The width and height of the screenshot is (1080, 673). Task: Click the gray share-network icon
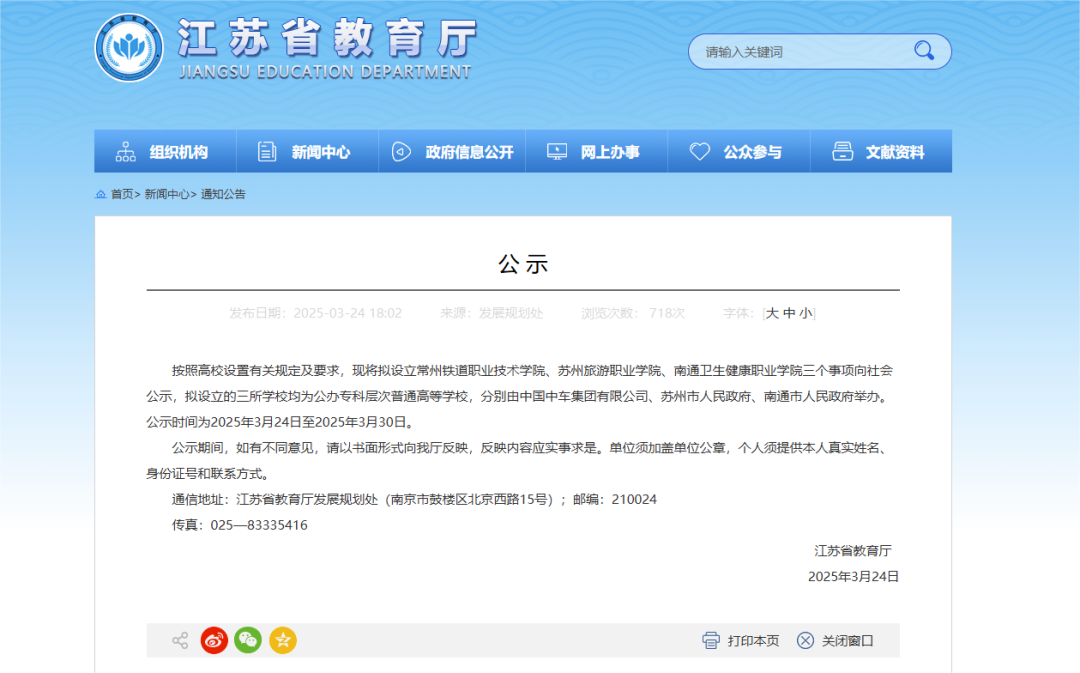click(180, 640)
